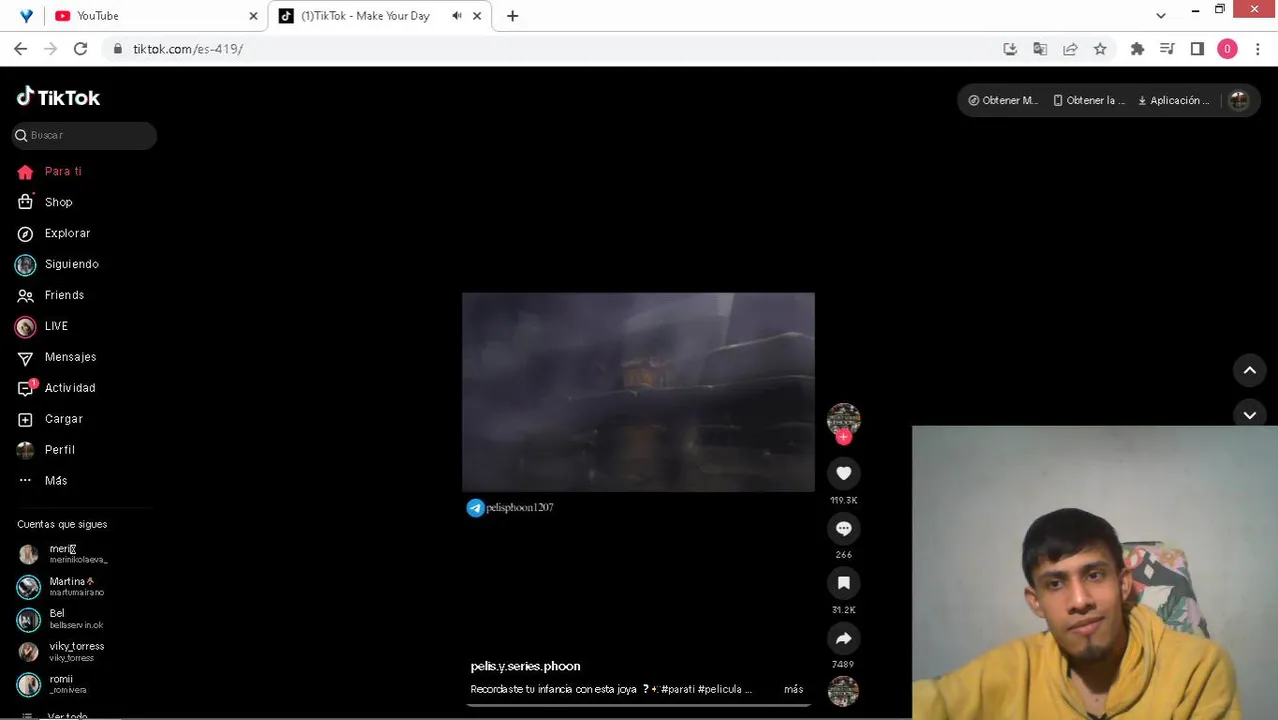Open followed account viky_torress
Image resolution: width=1278 pixels, height=720 pixels.
click(x=62, y=652)
